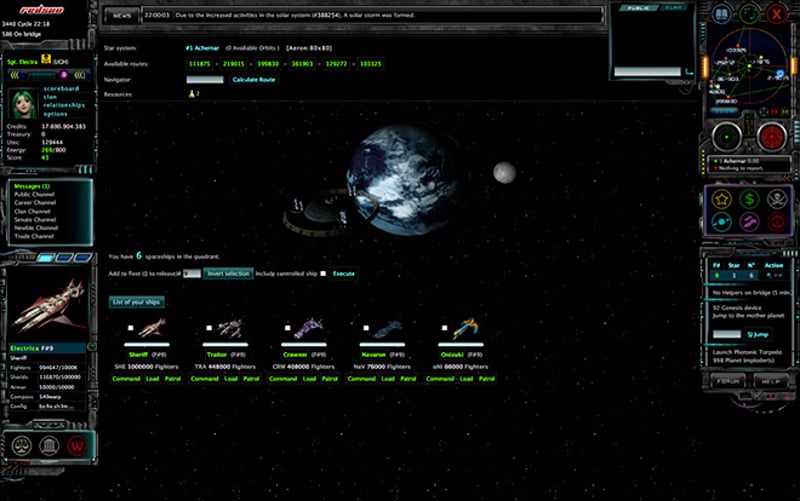Open the Public Channel entry
The image size is (800, 501).
(x=34, y=194)
